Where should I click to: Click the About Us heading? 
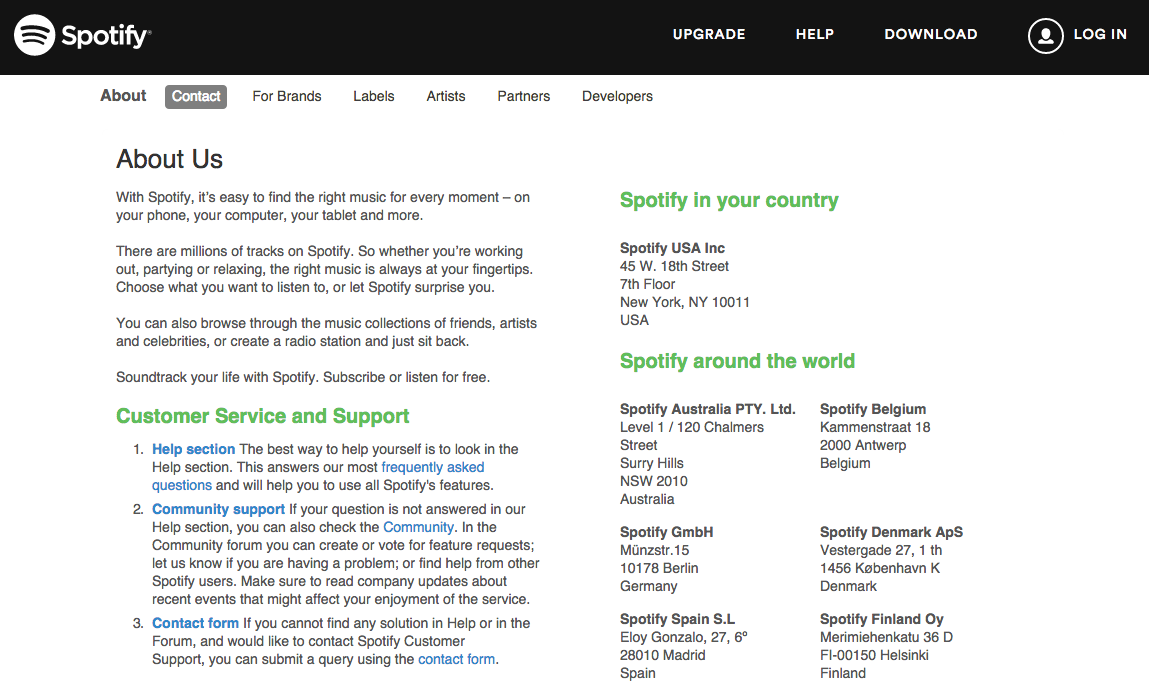click(x=169, y=159)
